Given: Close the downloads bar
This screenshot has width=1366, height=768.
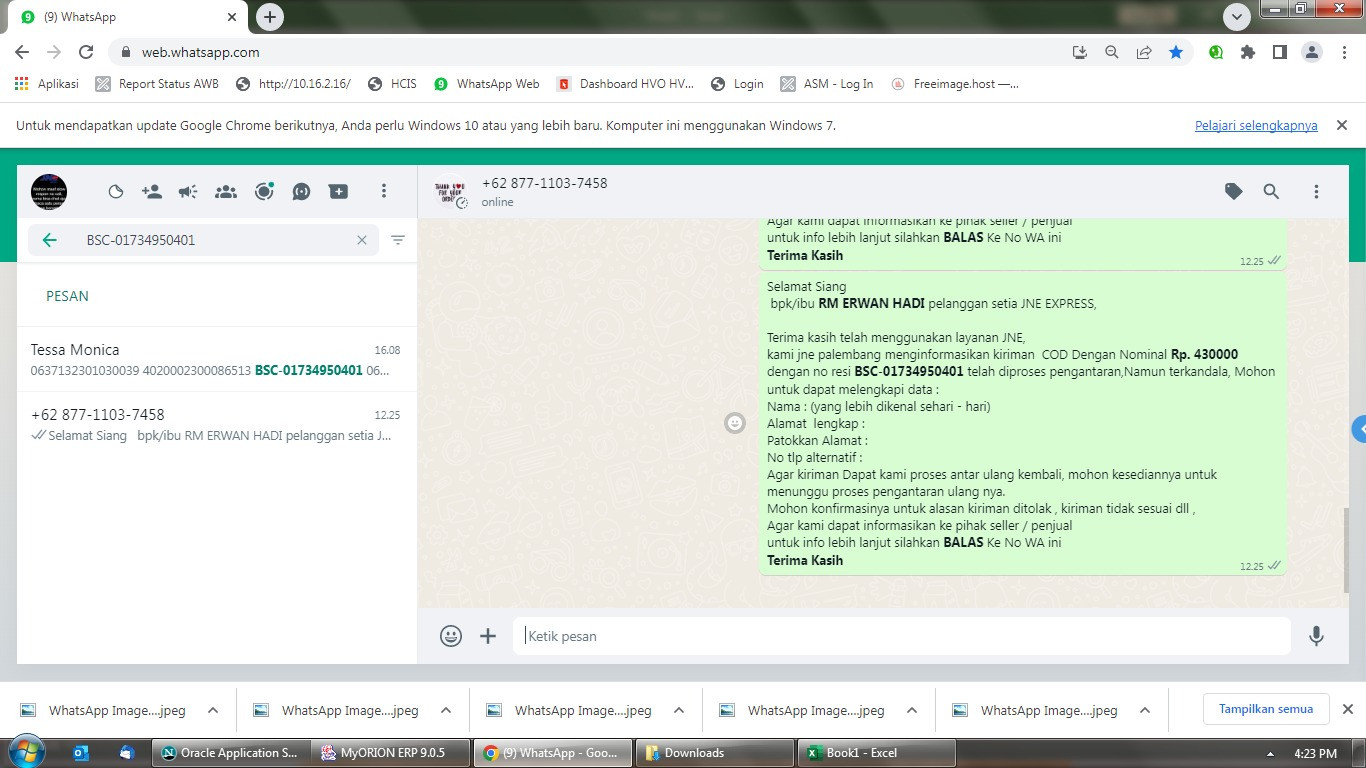Looking at the screenshot, I should [x=1347, y=709].
